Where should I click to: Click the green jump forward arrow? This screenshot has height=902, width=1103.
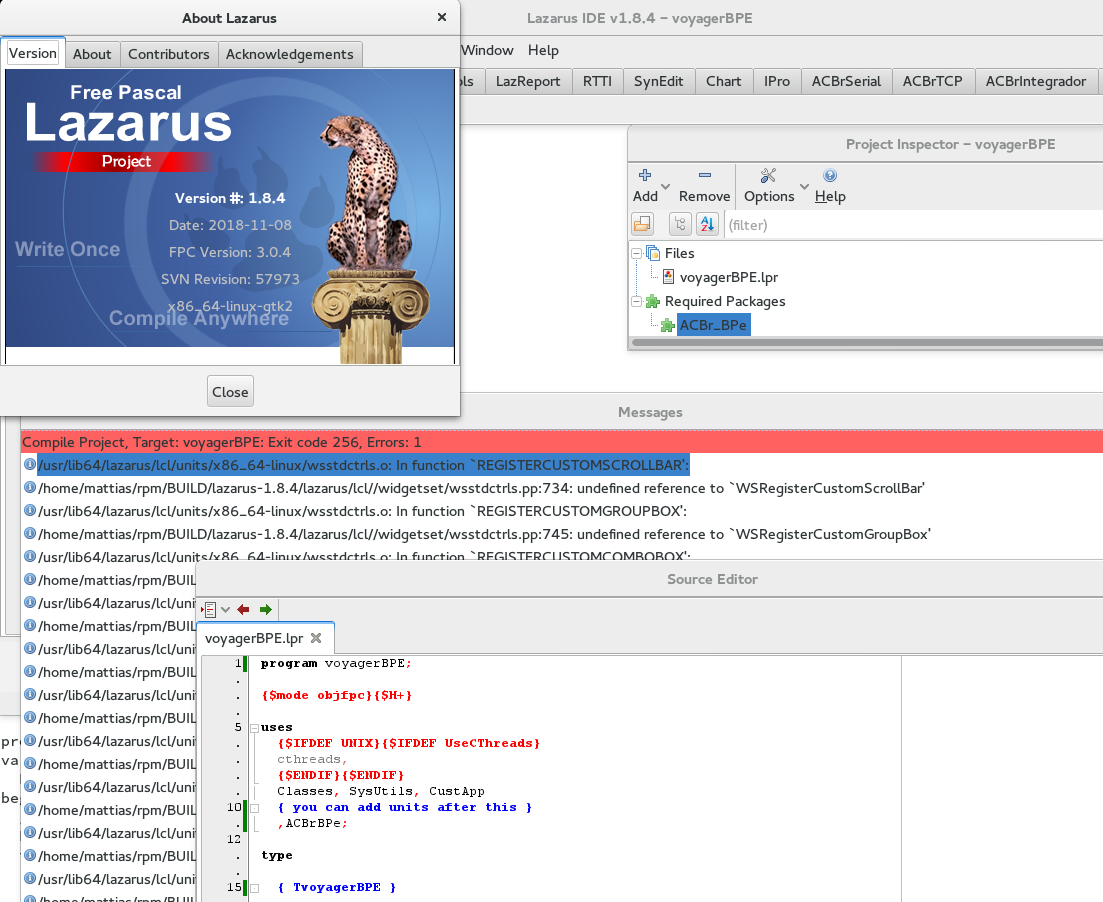(265, 609)
